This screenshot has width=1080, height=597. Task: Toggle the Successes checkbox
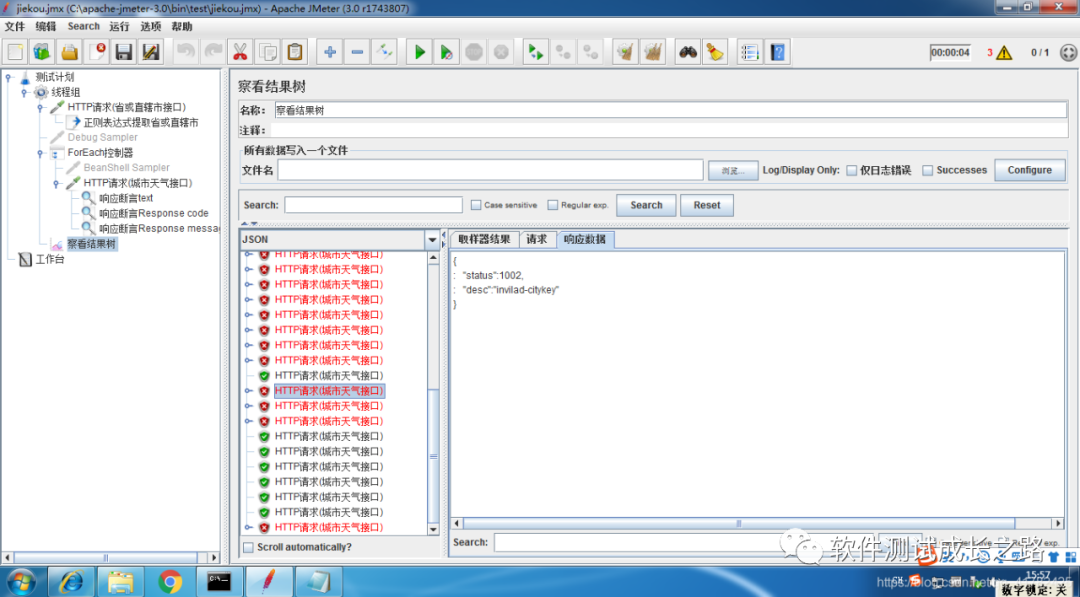[x=928, y=170]
